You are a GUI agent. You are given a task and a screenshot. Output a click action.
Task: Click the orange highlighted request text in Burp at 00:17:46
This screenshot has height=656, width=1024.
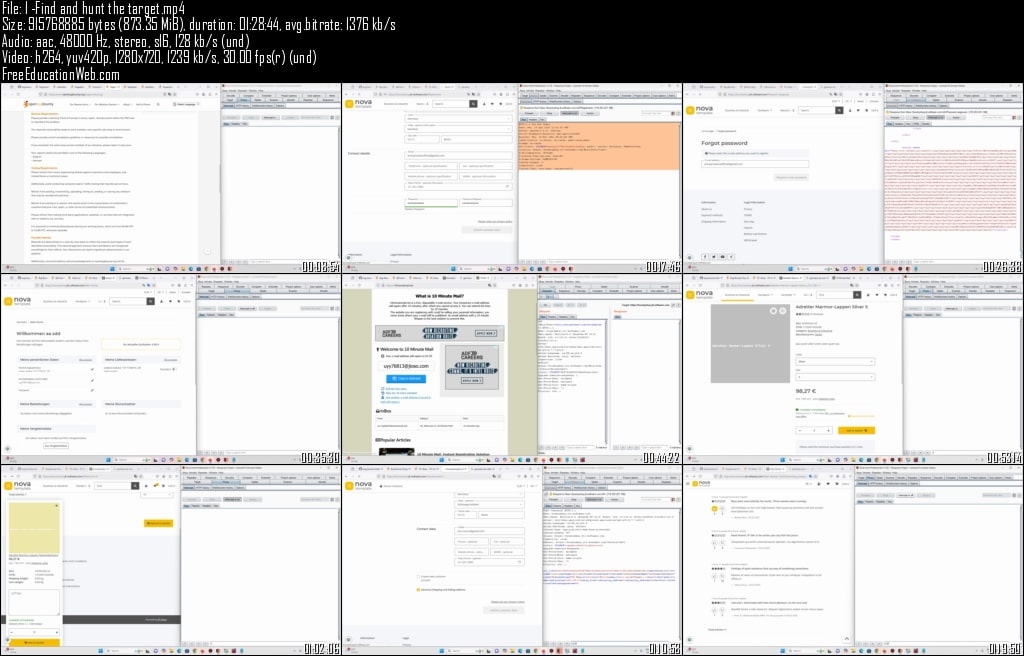(x=599, y=147)
